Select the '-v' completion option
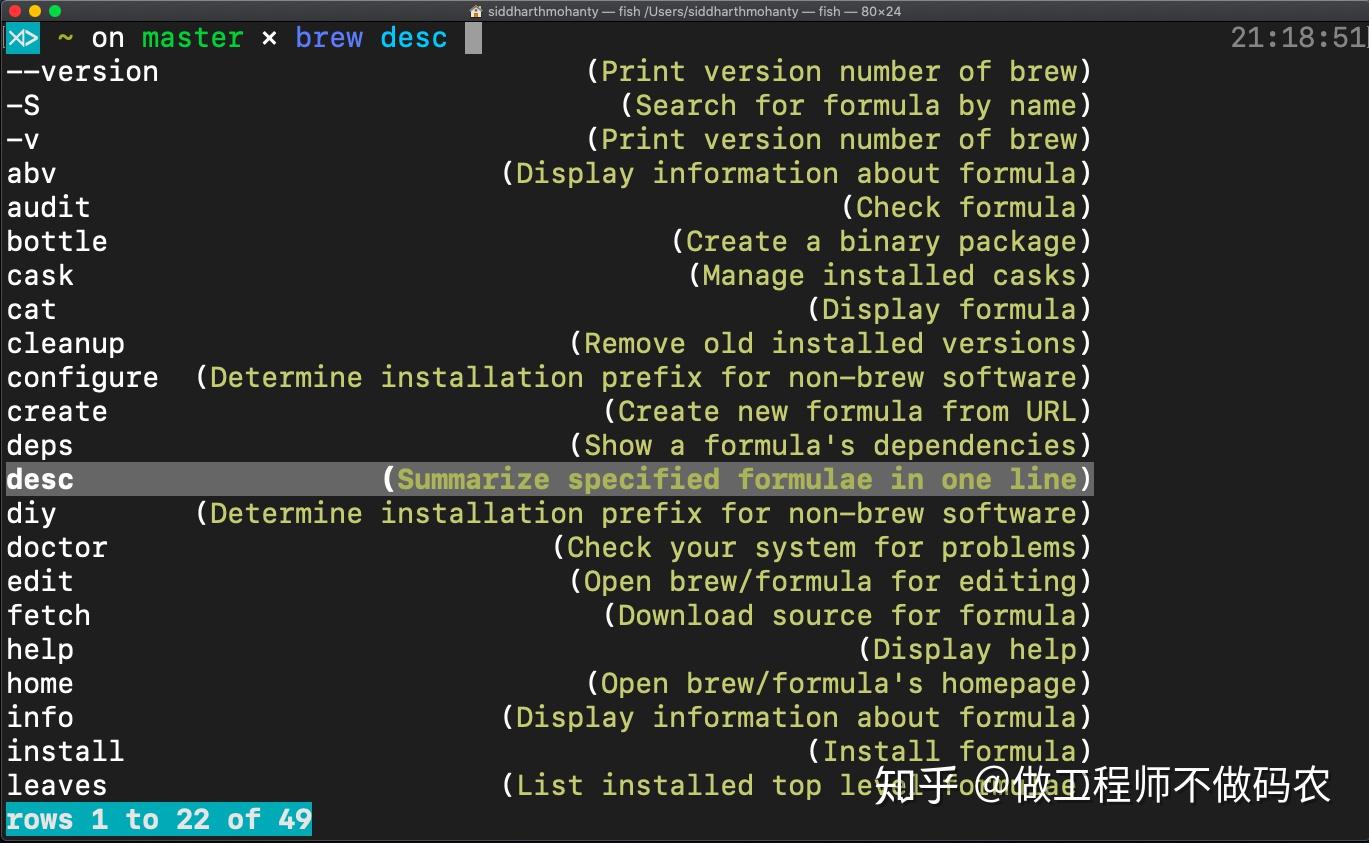Image resolution: width=1369 pixels, height=843 pixels. pyautogui.click(x=23, y=140)
